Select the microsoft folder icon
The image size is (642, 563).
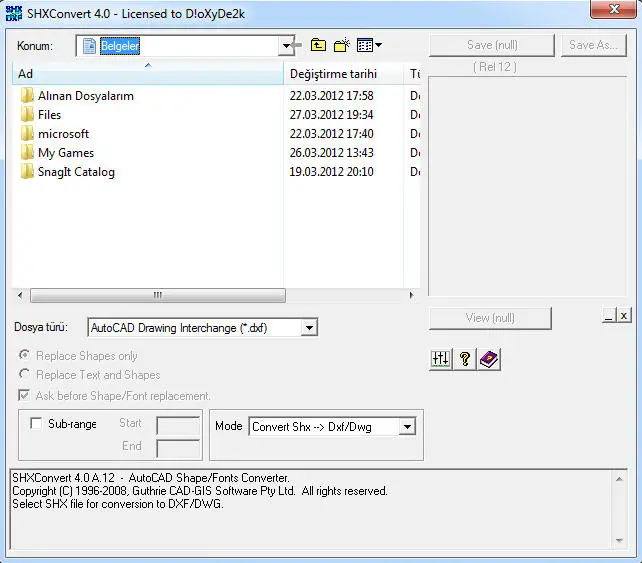[27, 133]
